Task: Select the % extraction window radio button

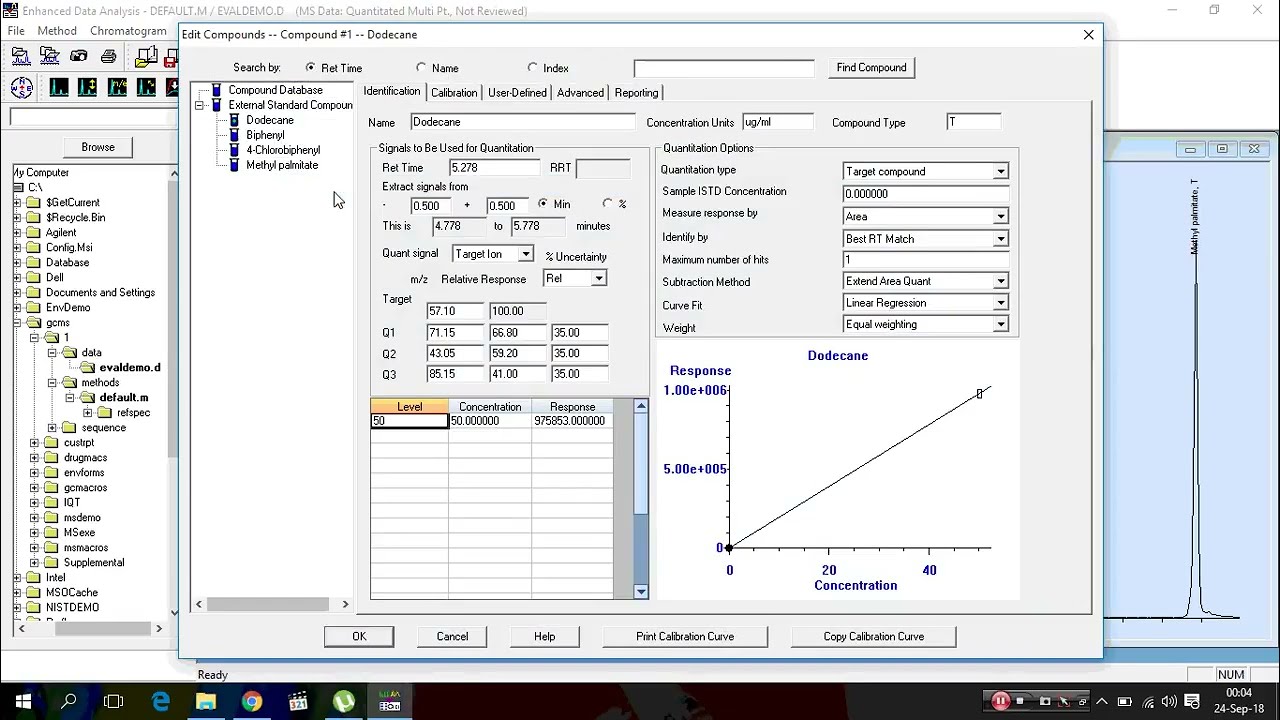Action: pos(608,204)
